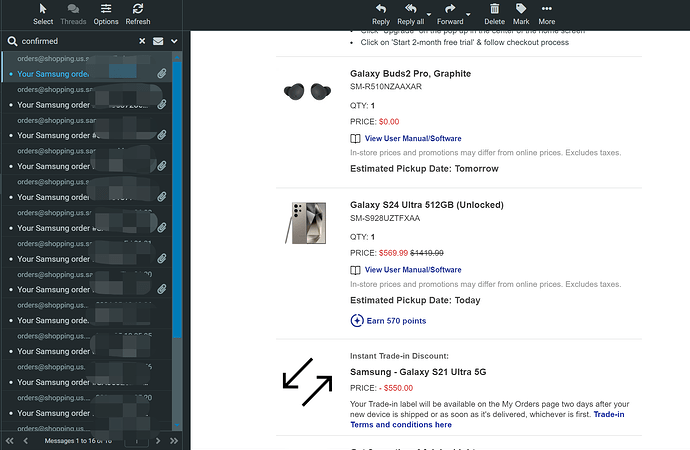This screenshot has height=450, width=690.
Task: Open the Mark message menu
Action: coord(521,13)
